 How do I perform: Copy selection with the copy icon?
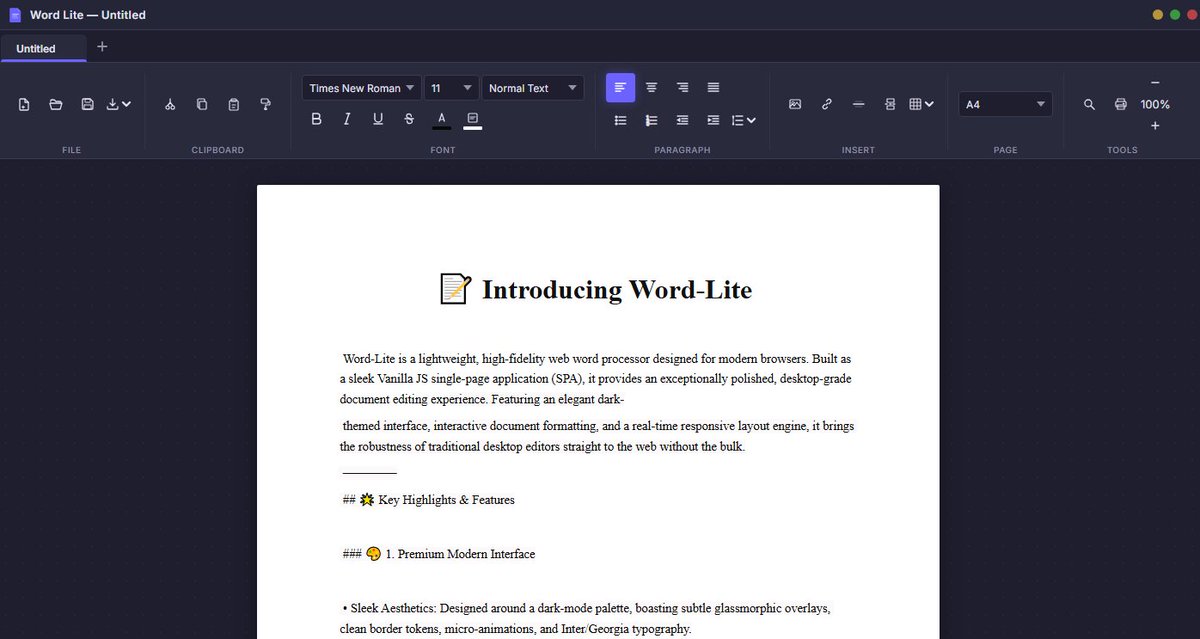tap(202, 104)
